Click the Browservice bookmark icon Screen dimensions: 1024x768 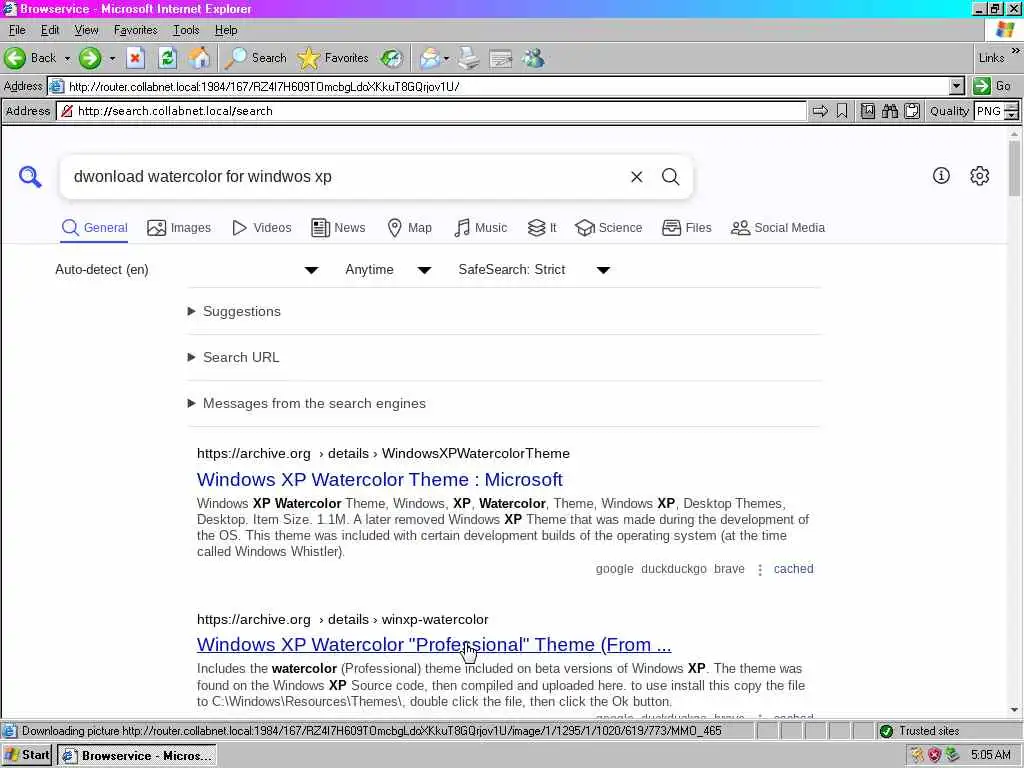pyautogui.click(x=842, y=111)
